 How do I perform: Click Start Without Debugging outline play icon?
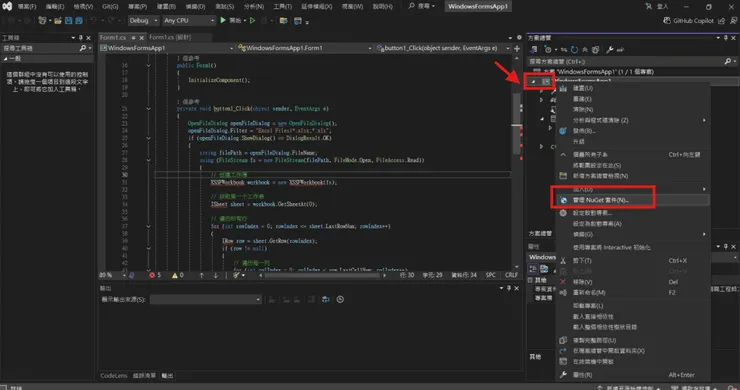pyautogui.click(x=252, y=20)
